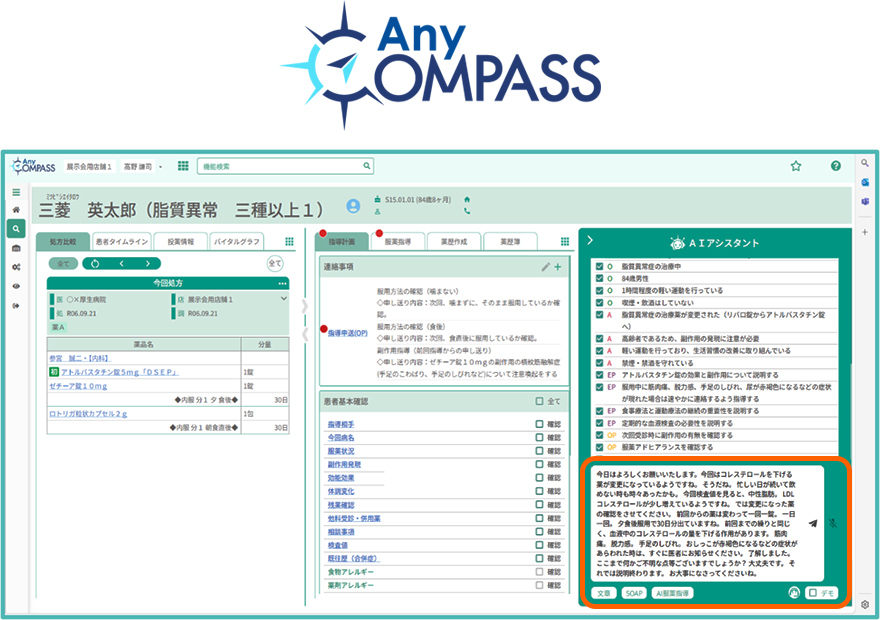Image resolution: width=880 pixels, height=620 pixels.
Task: Switch to 患者タイムライン tab
Action: pos(122,241)
